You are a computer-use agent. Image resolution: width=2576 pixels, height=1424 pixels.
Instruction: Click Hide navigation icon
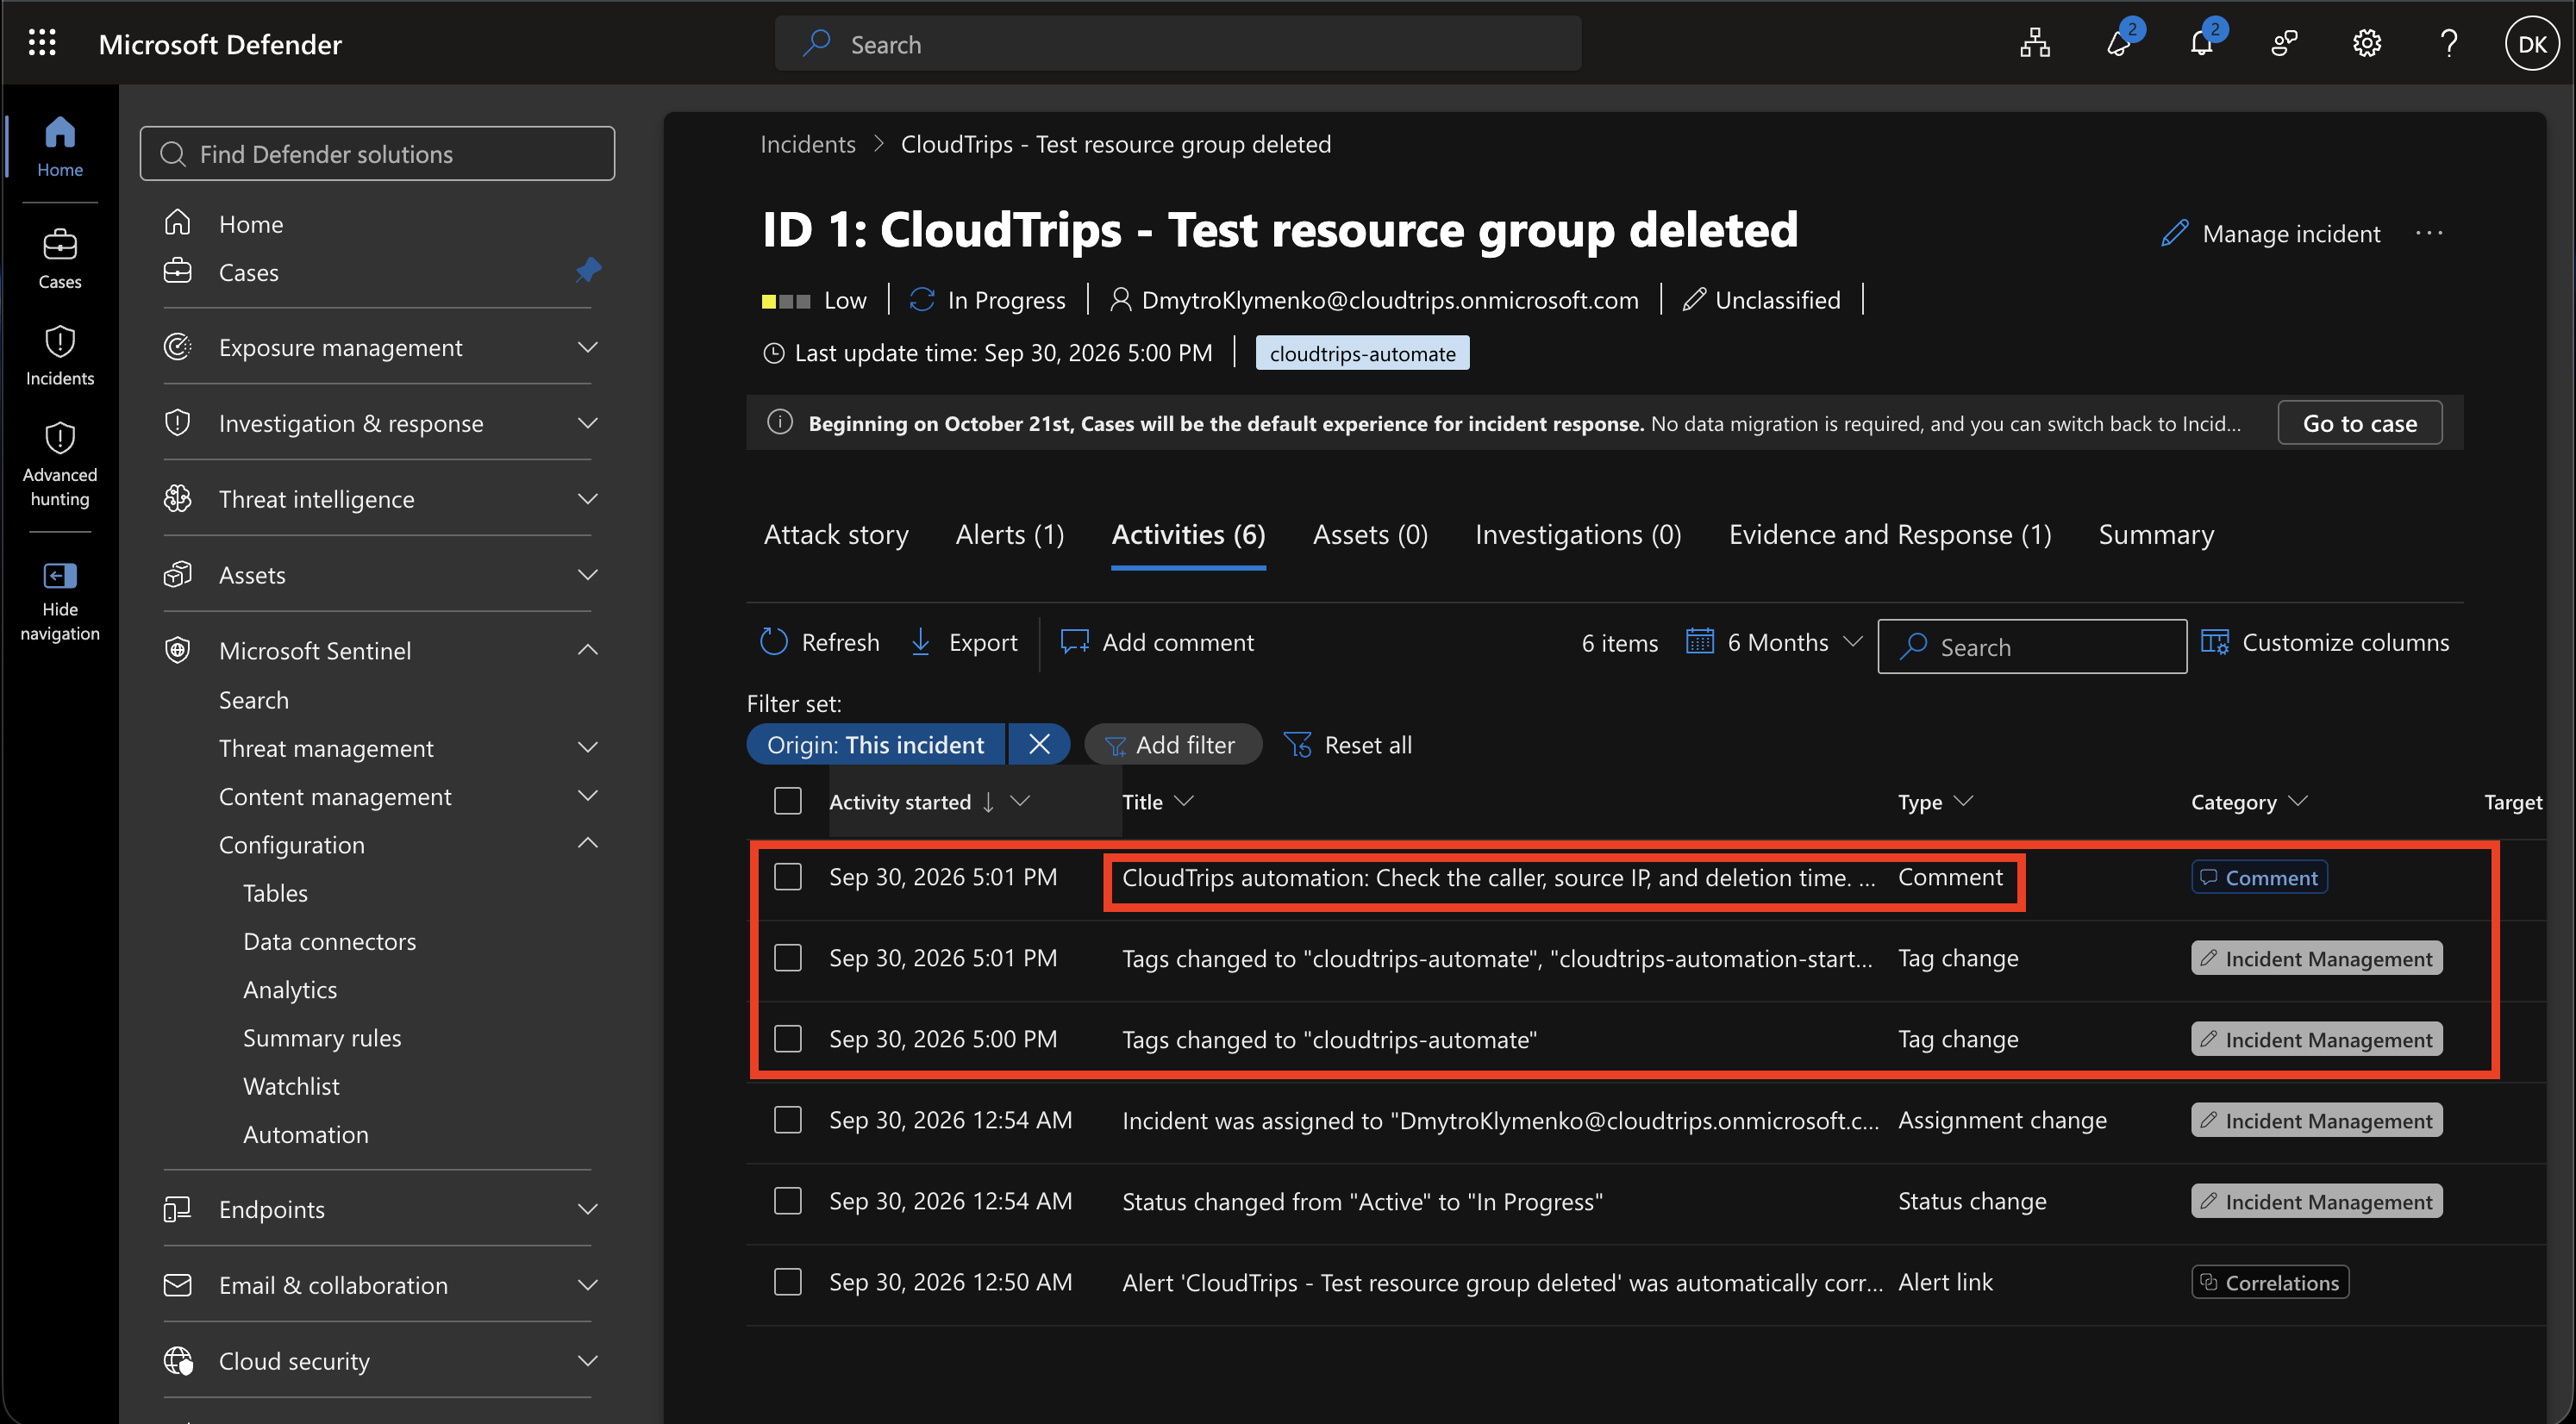(60, 575)
